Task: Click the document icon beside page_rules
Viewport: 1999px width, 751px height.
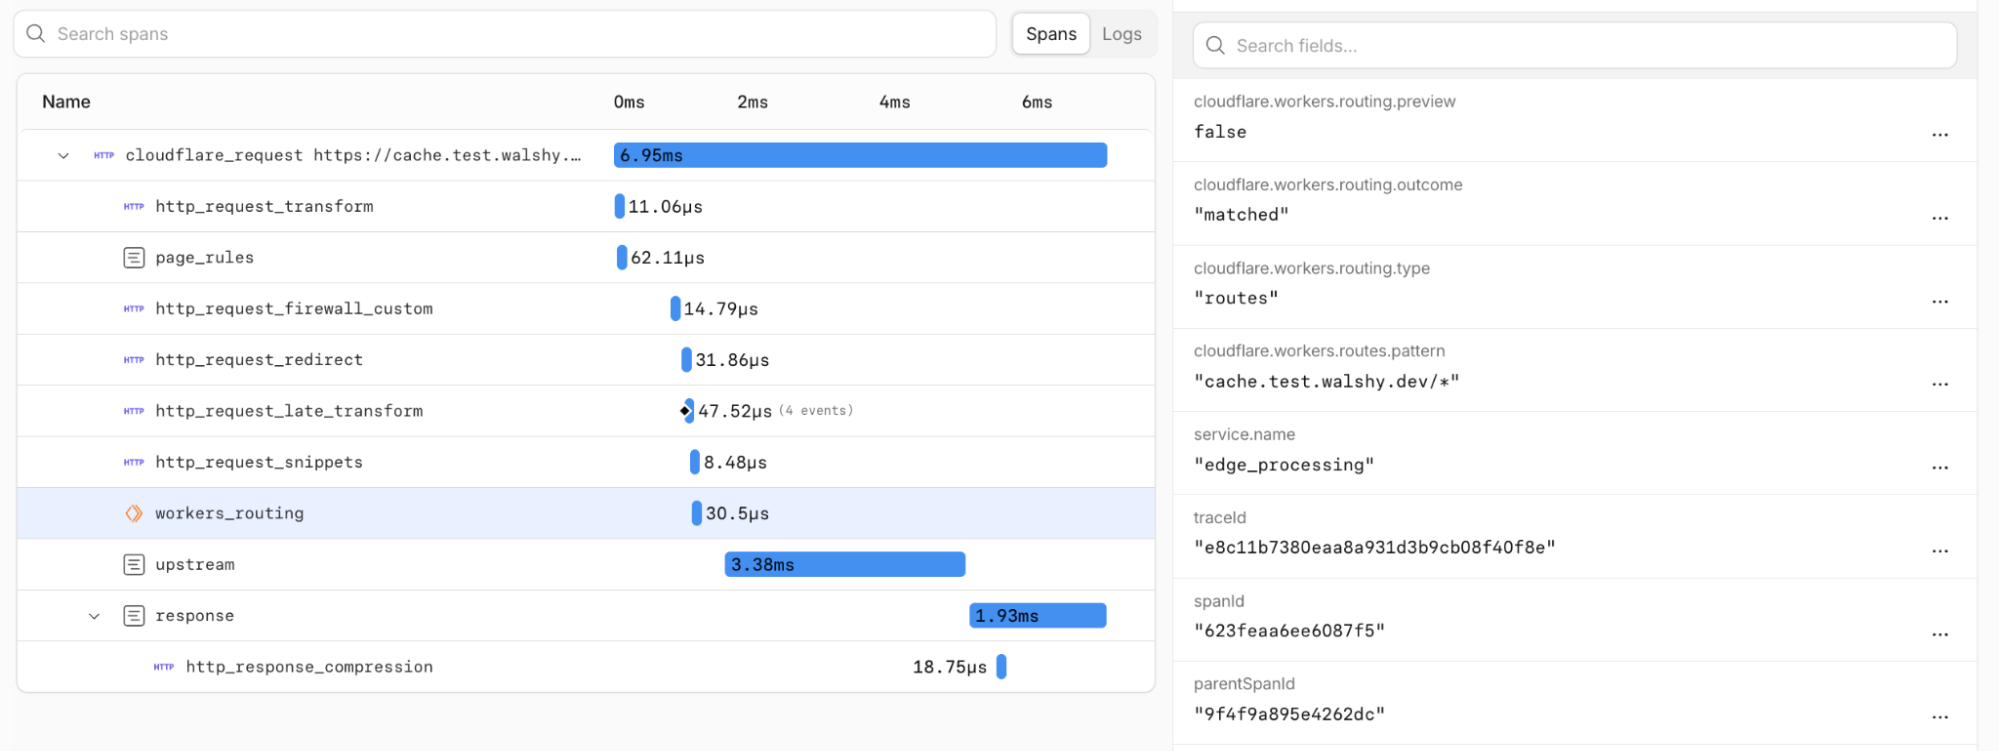Action: pyautogui.click(x=134, y=258)
